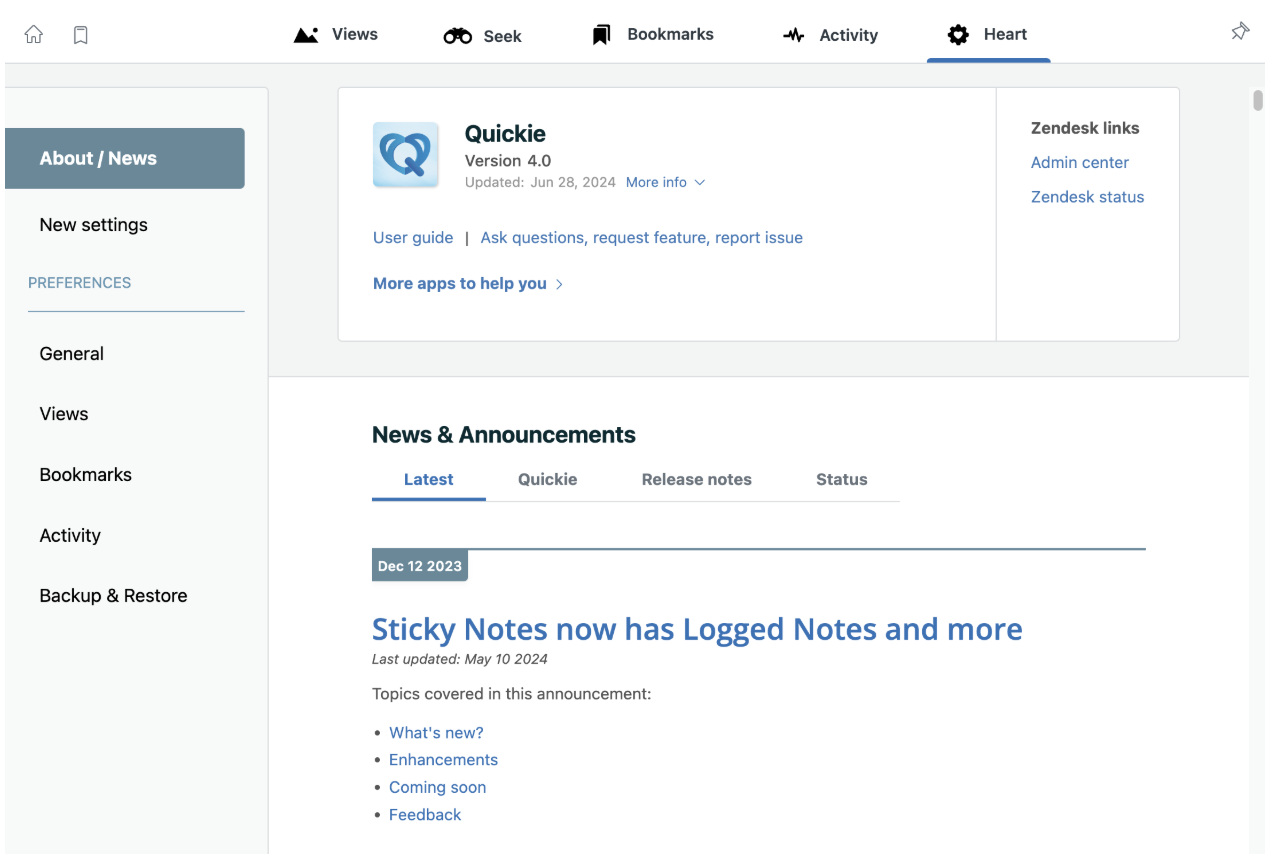
Task: Open Backup & Restore in the sidebar
Action: point(114,596)
